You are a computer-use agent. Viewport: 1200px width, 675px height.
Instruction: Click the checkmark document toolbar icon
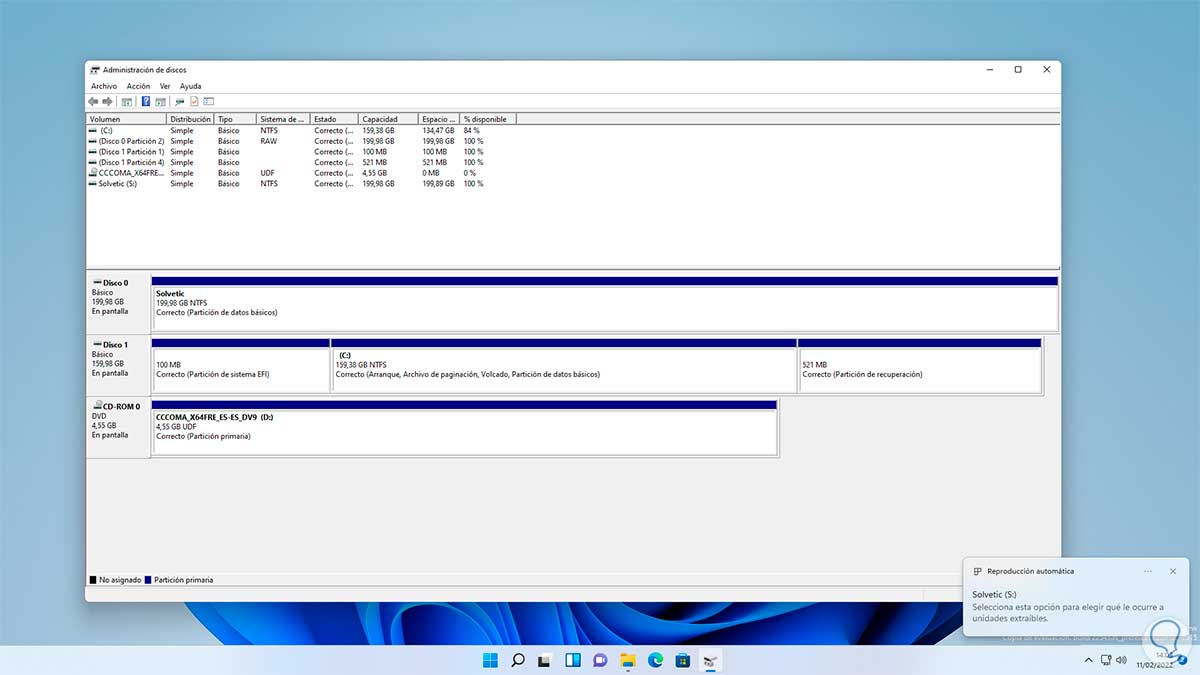194,101
